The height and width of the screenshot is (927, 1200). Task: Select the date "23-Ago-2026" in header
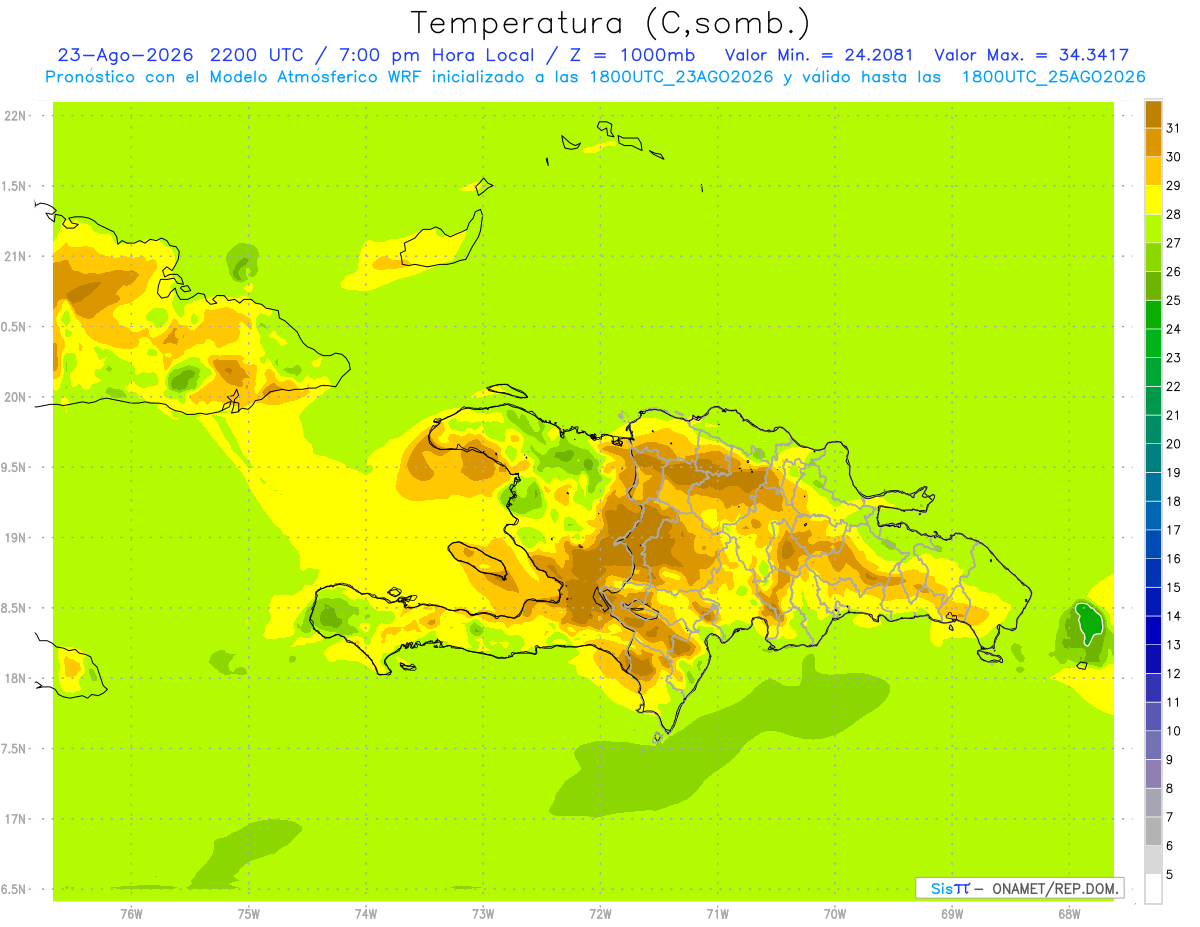126,55
